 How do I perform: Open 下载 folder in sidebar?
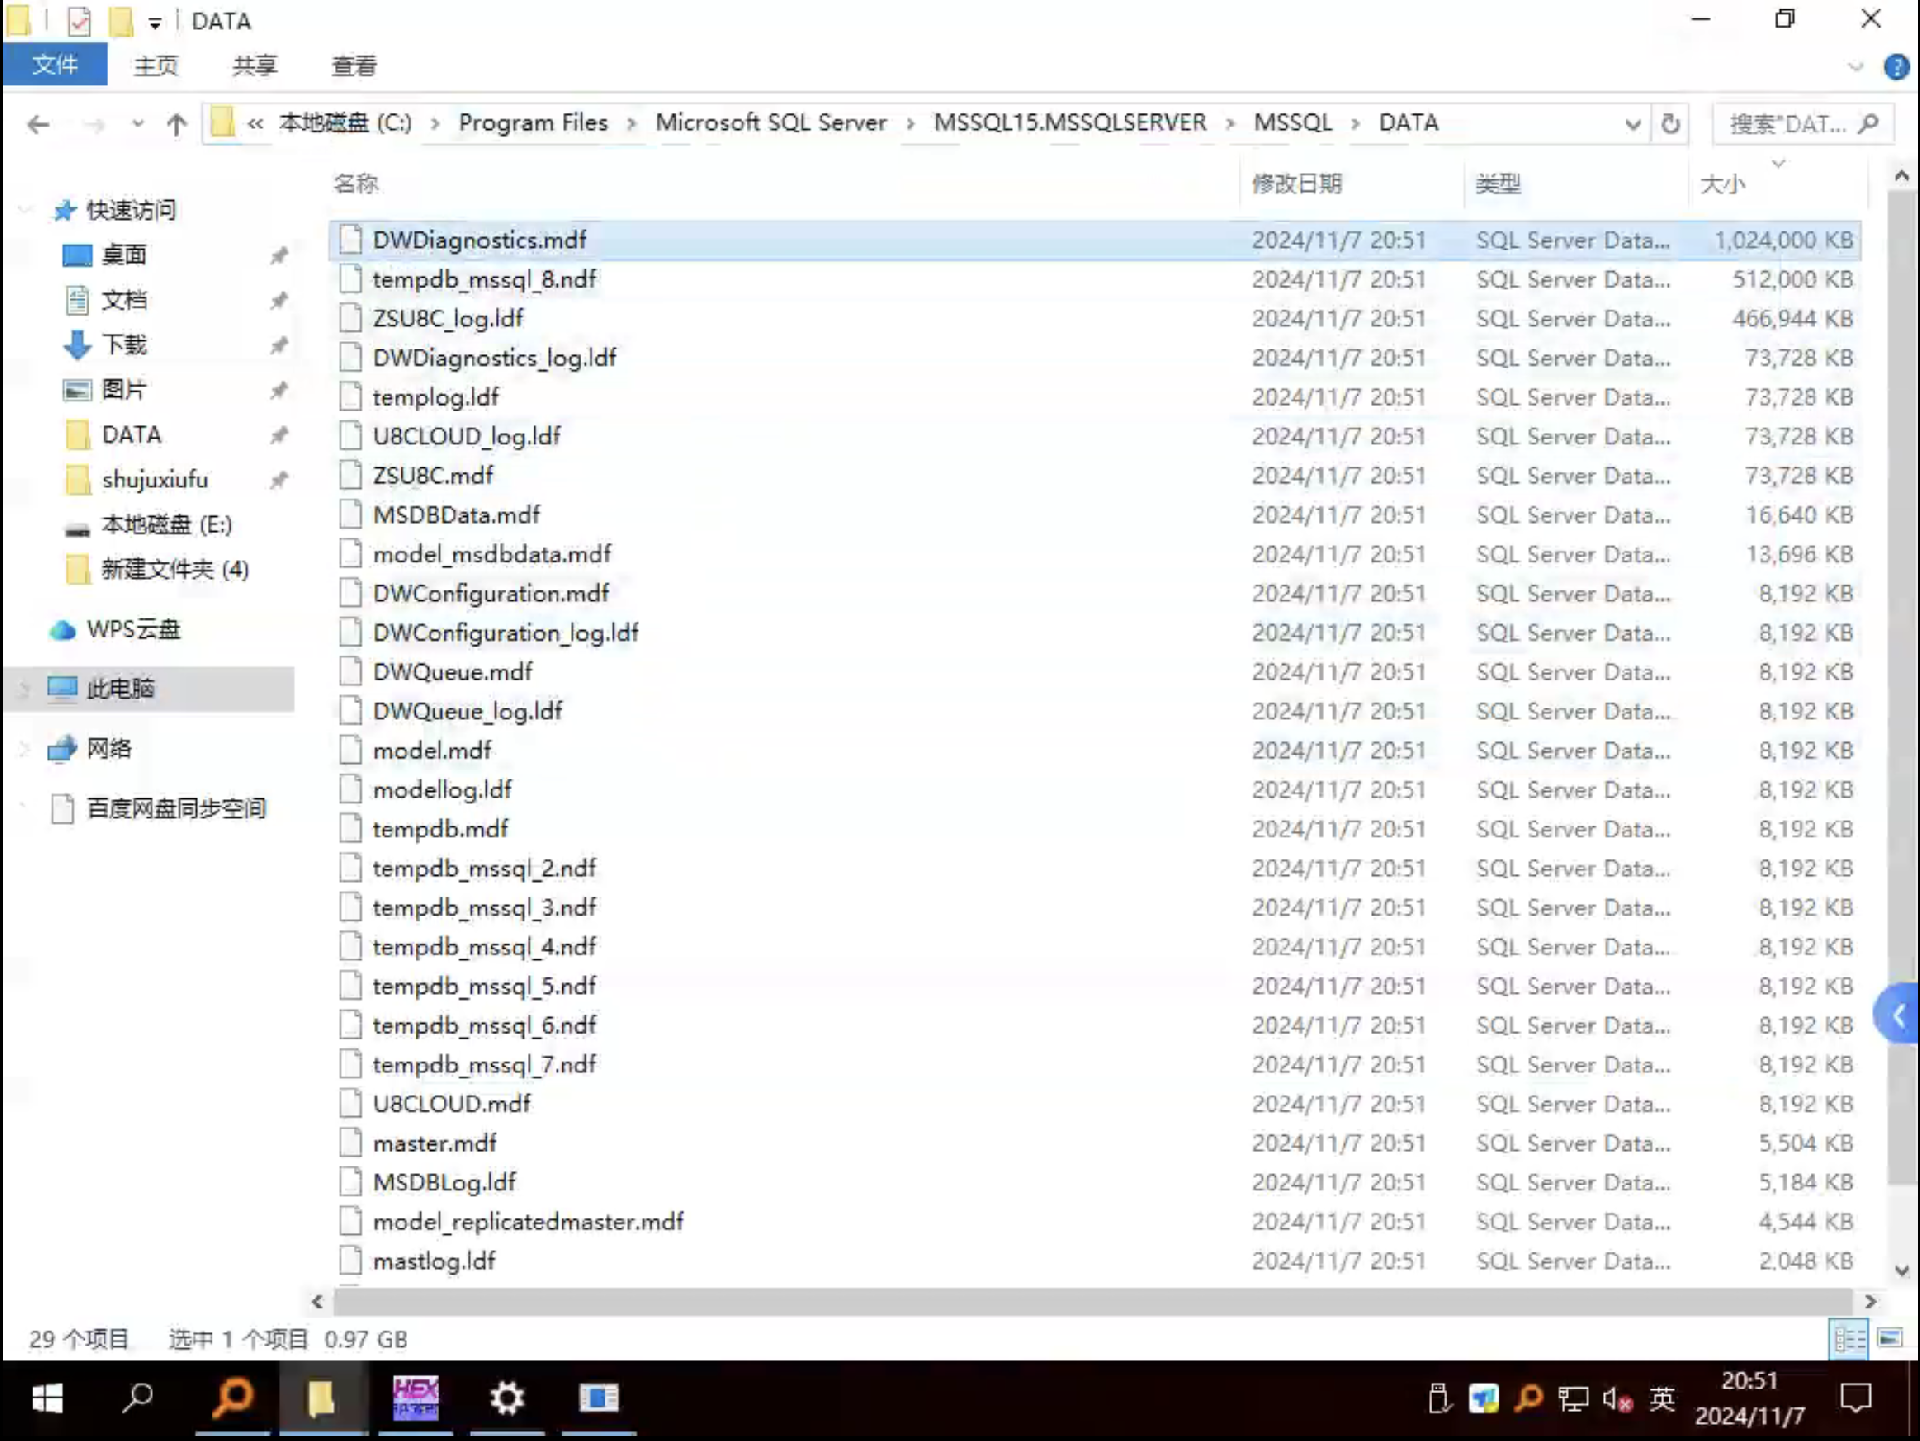124,345
